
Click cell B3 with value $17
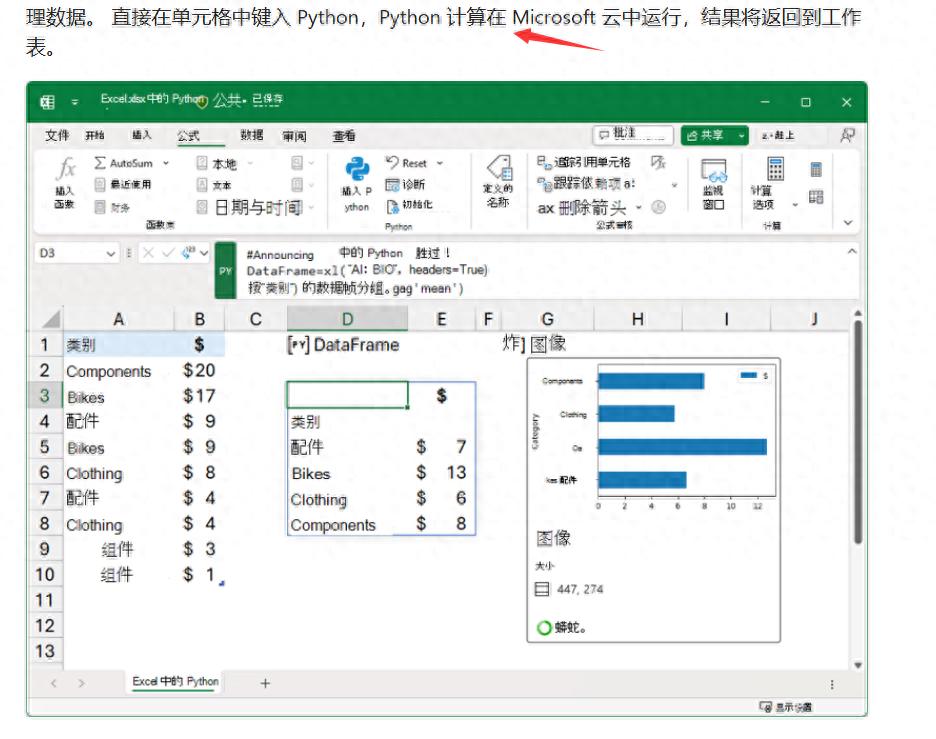click(199, 396)
